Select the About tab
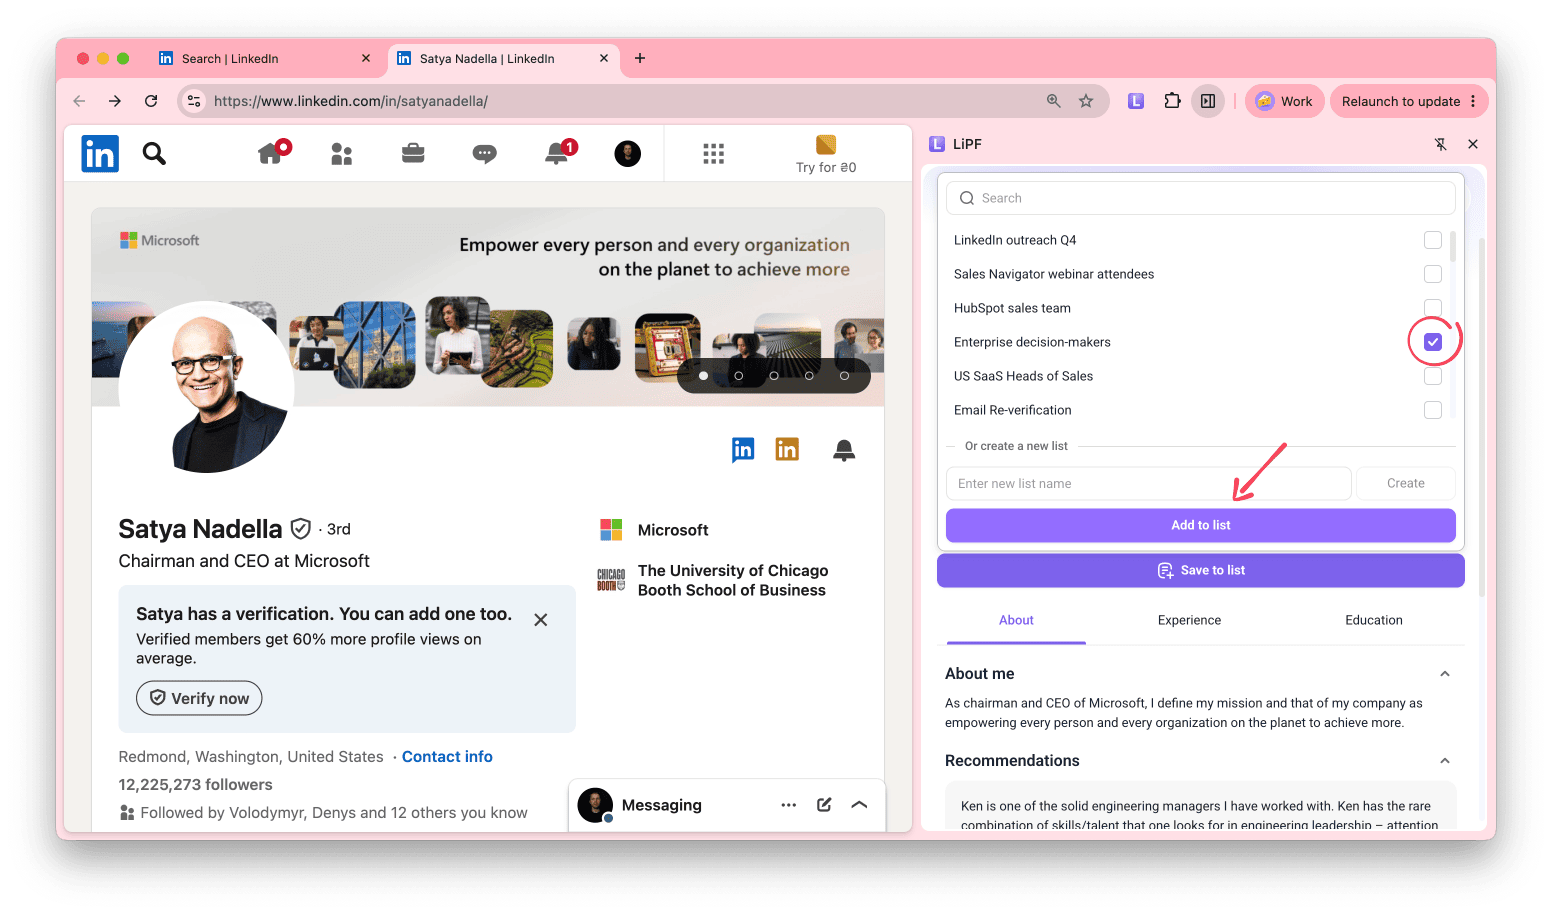The image size is (1552, 914). click(1016, 620)
